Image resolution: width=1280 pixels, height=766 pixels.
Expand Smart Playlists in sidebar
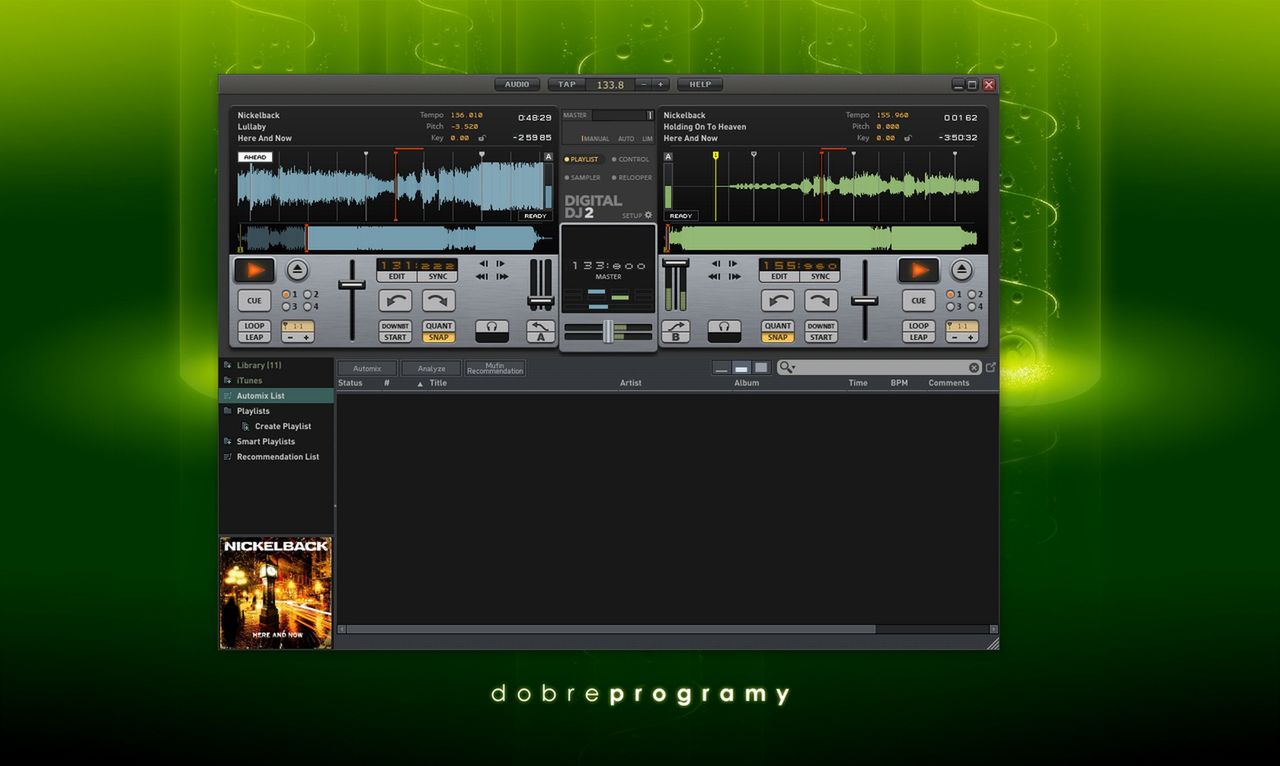click(x=228, y=441)
